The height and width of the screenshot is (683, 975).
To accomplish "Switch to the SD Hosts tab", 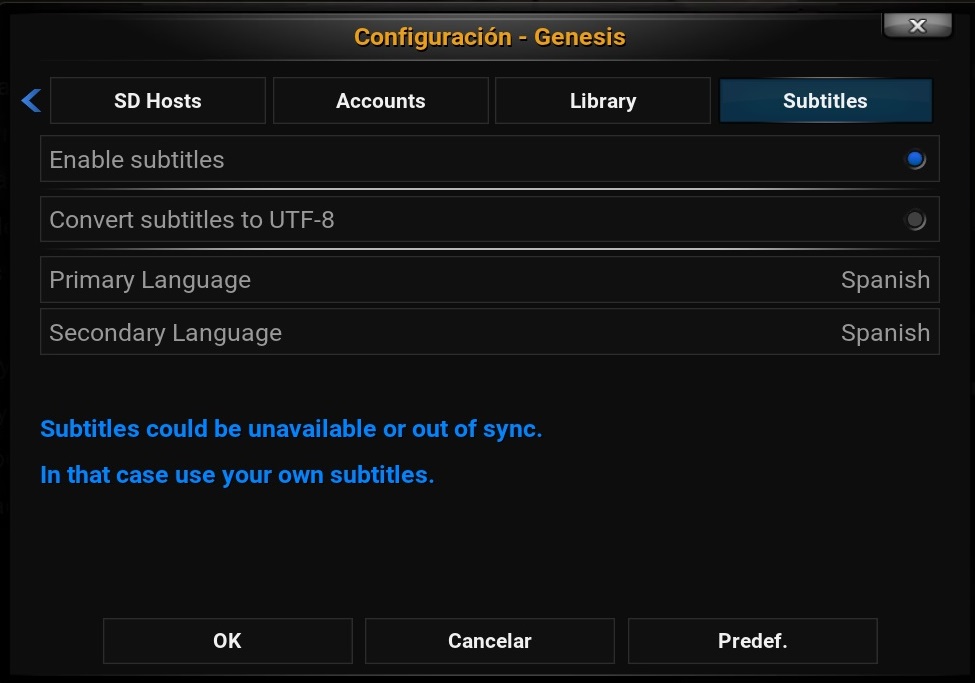I will pos(158,101).
